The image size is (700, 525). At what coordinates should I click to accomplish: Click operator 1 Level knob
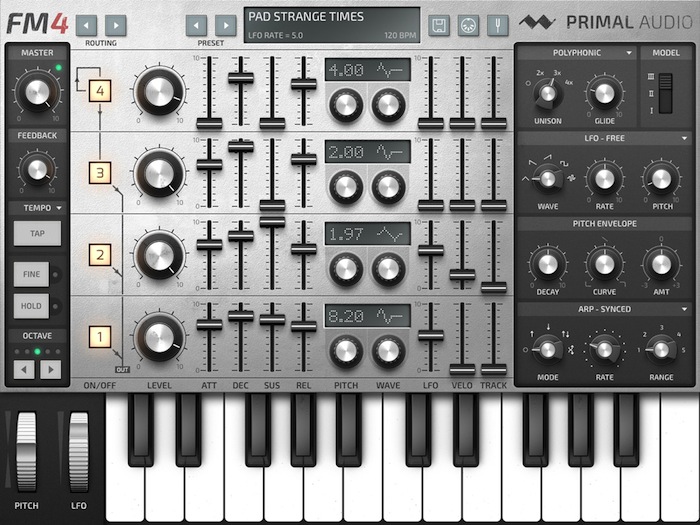click(159, 337)
